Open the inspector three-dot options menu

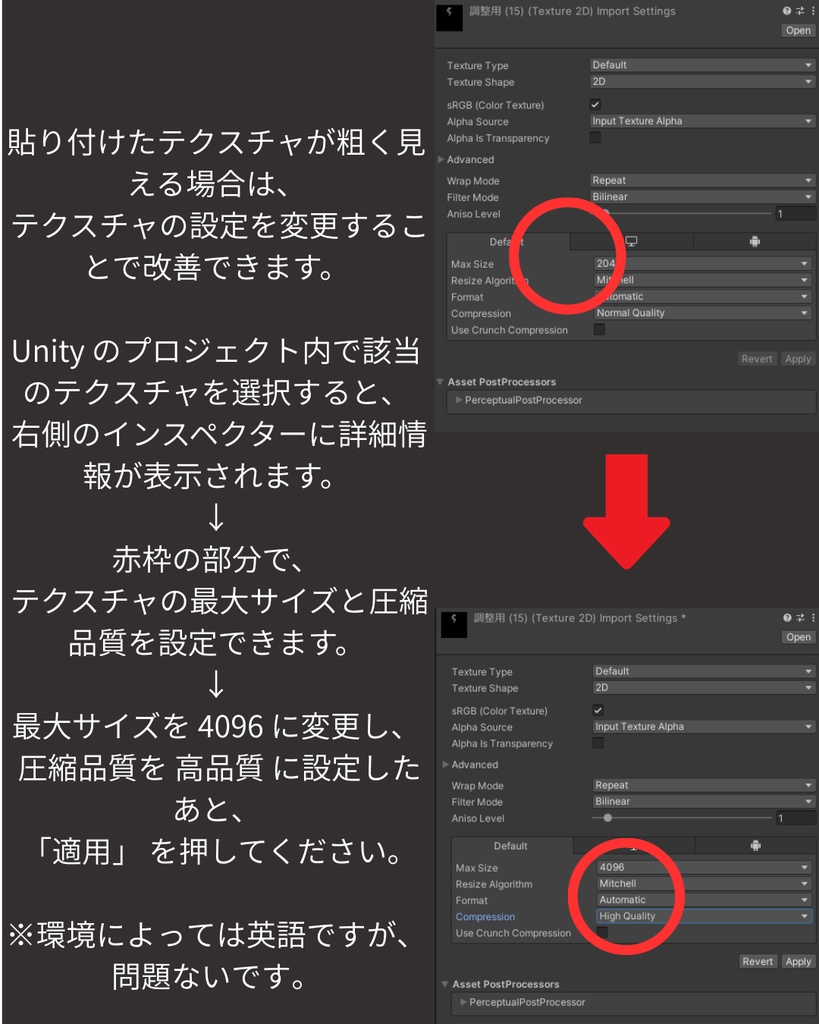coord(812,11)
